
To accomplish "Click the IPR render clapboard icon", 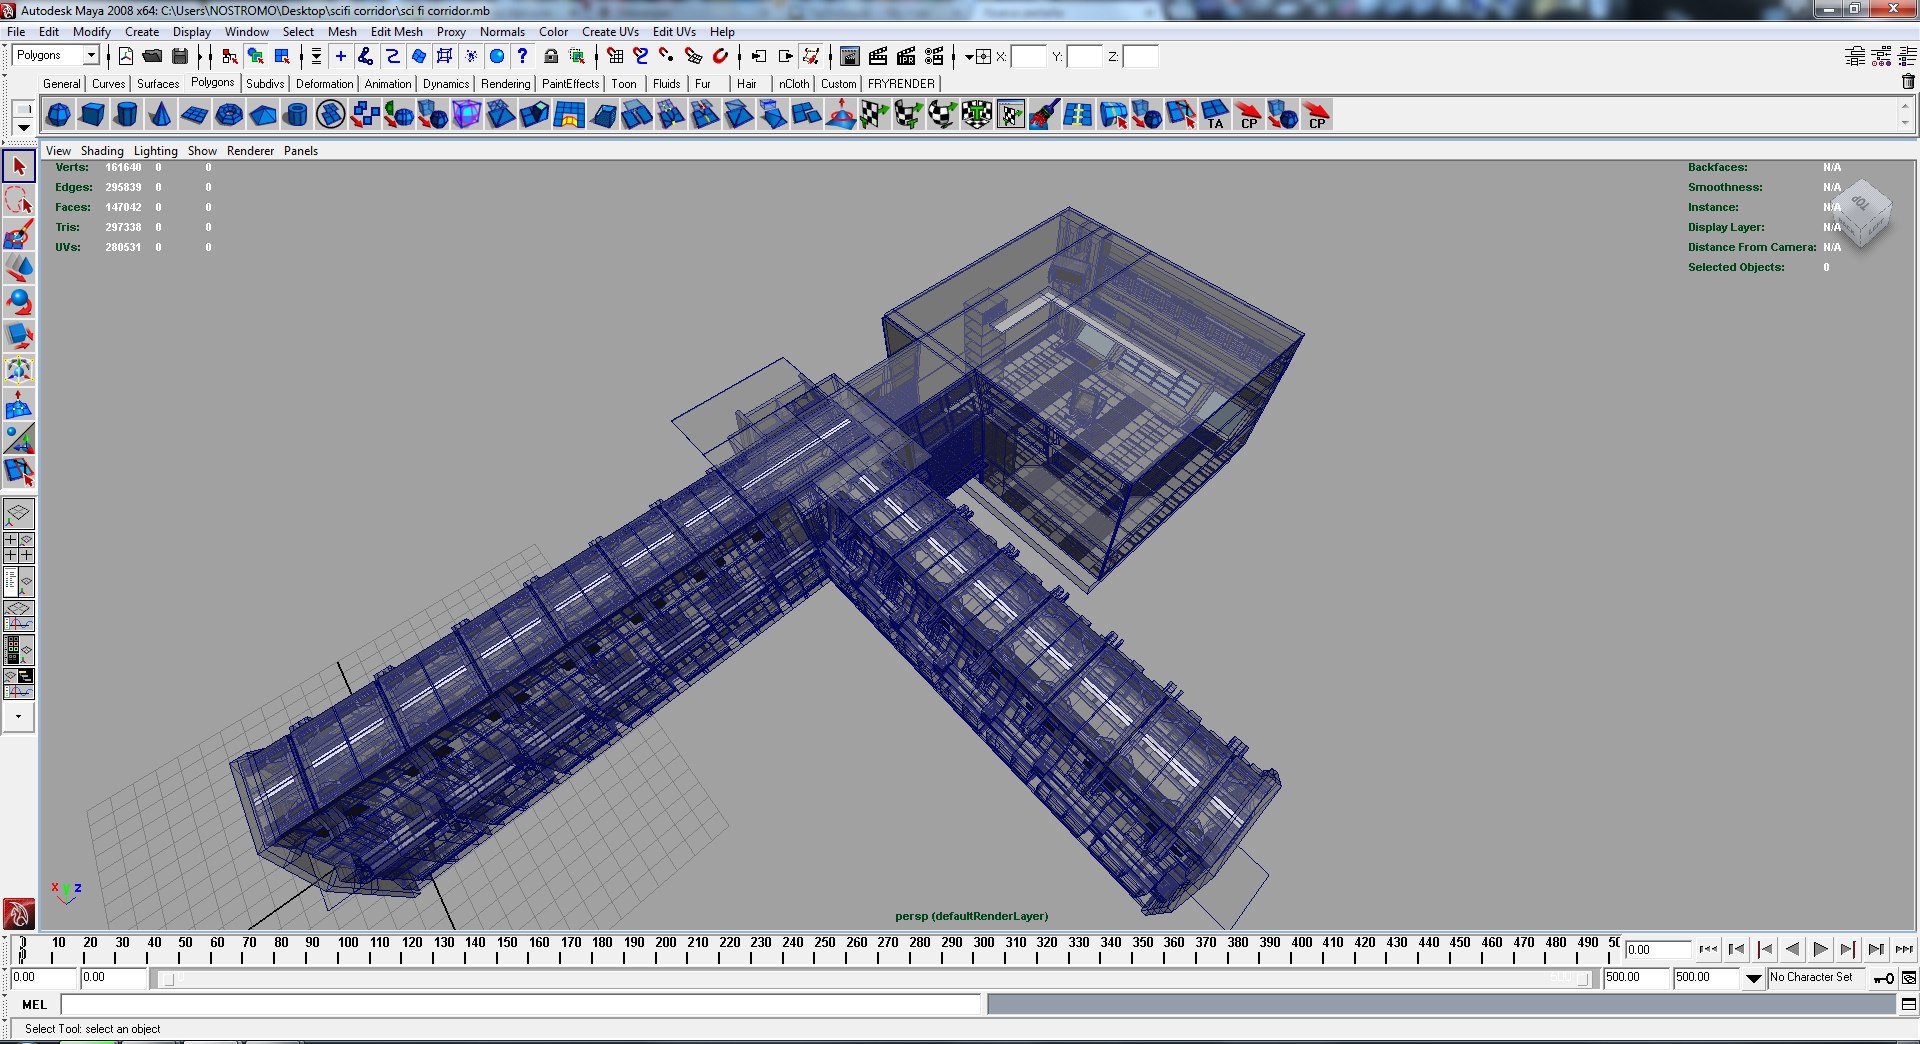I will pos(906,56).
